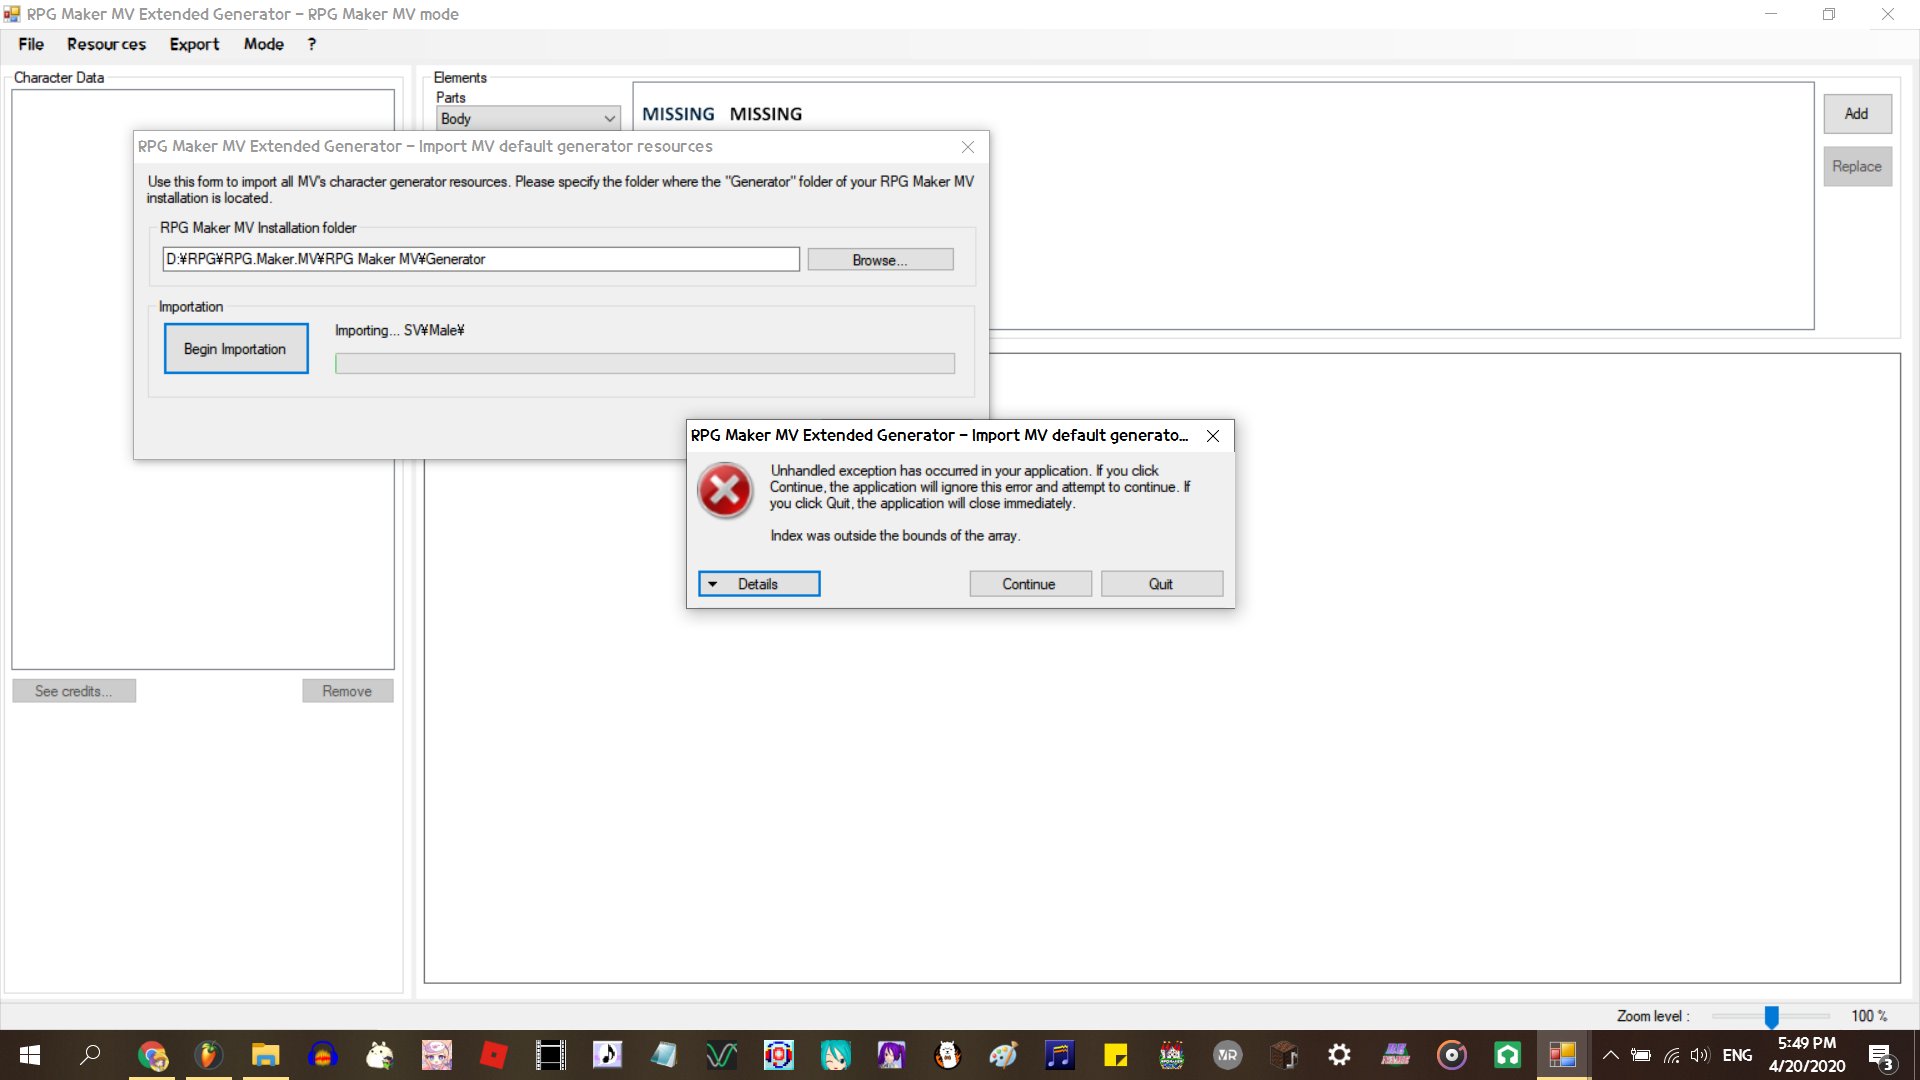Show hidden system tray icons
The width and height of the screenshot is (1920, 1080).
coord(1611,1055)
